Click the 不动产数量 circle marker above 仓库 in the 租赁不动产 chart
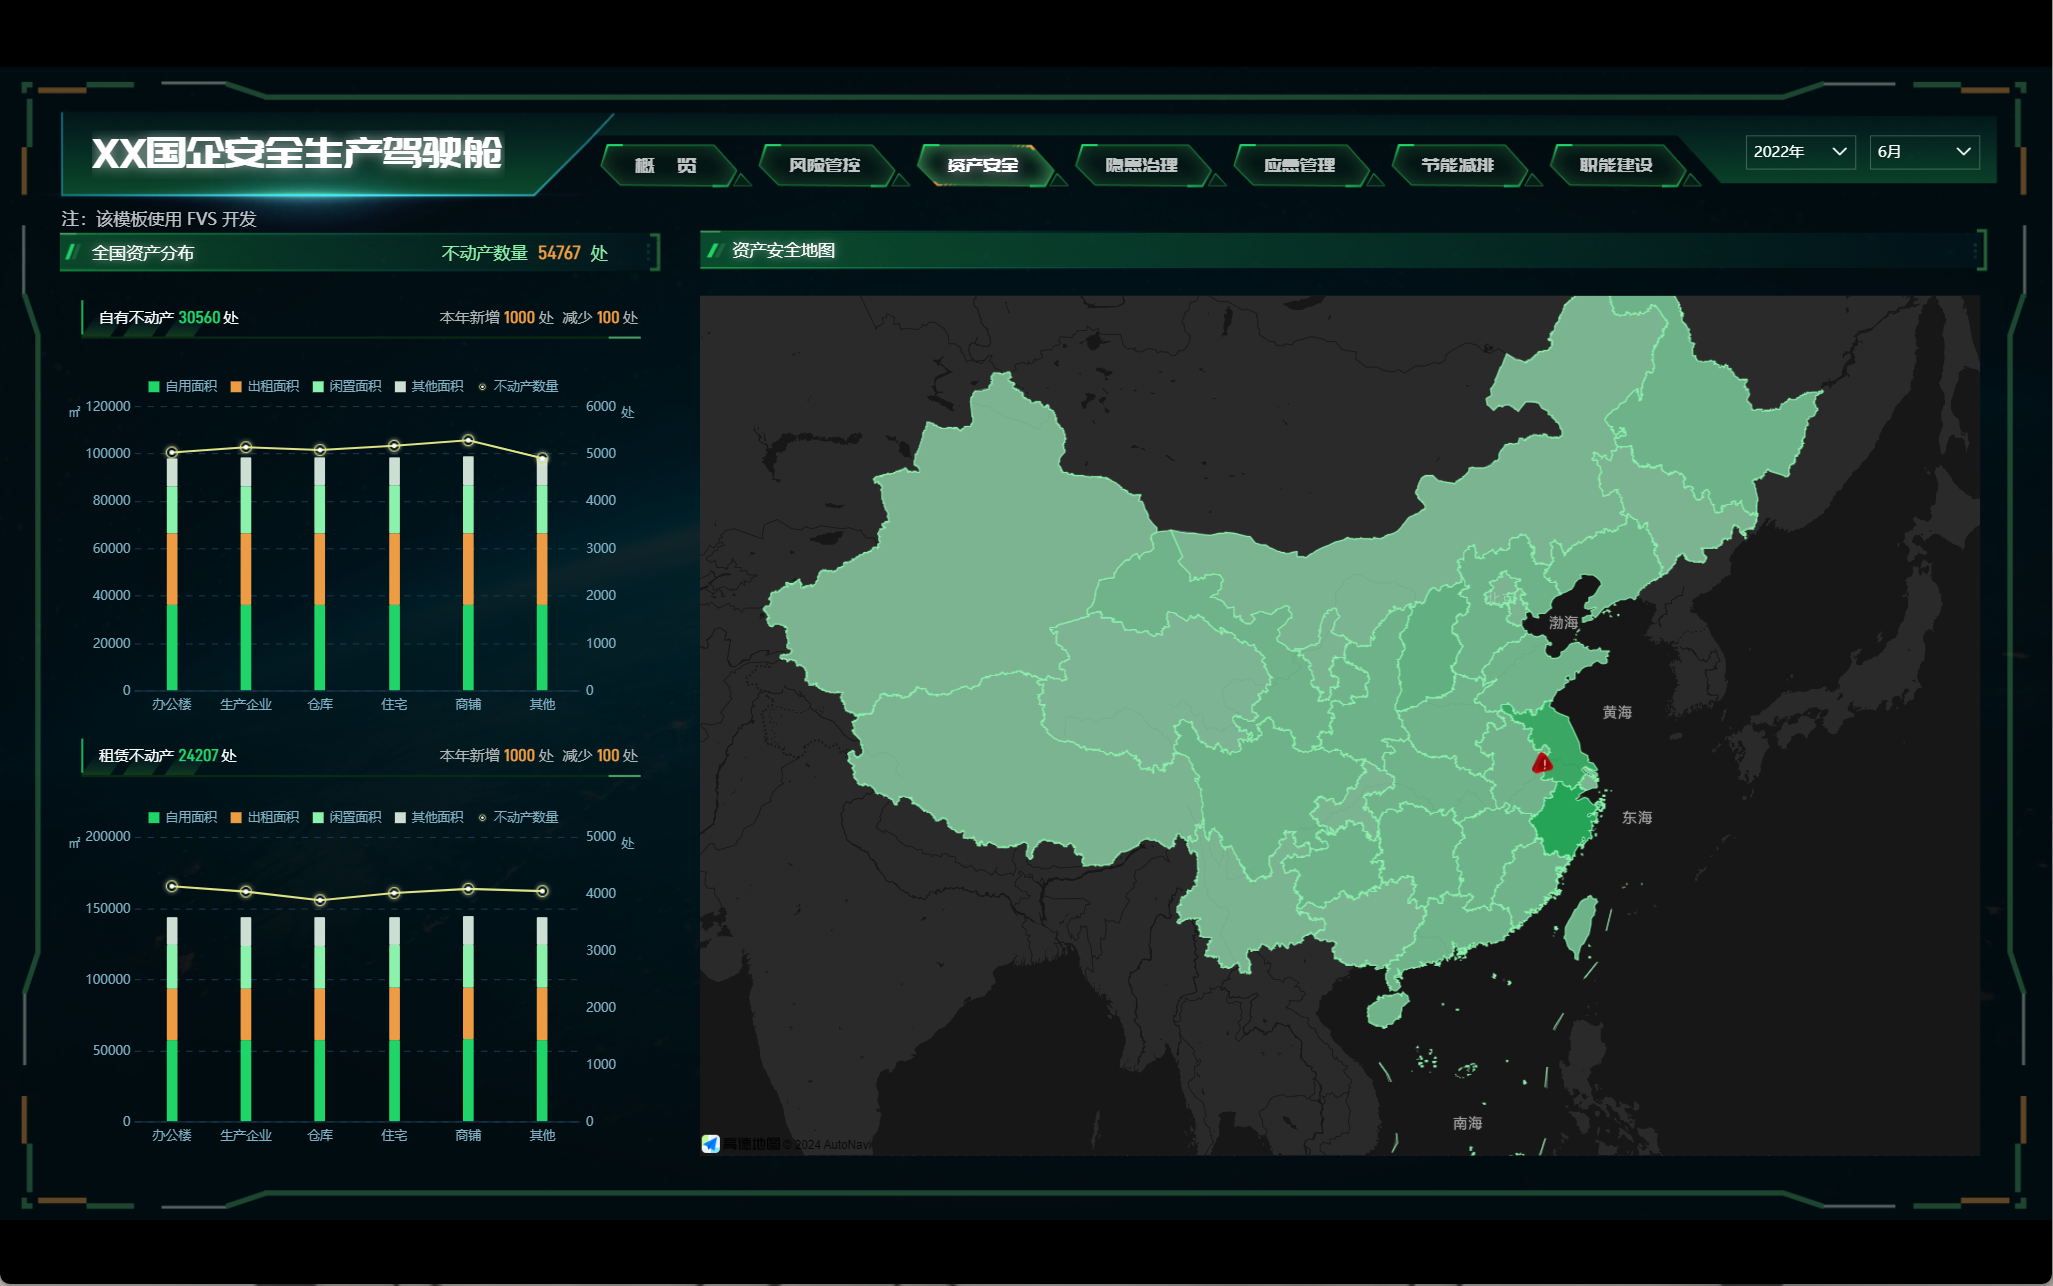The image size is (2053, 1286). (x=320, y=900)
